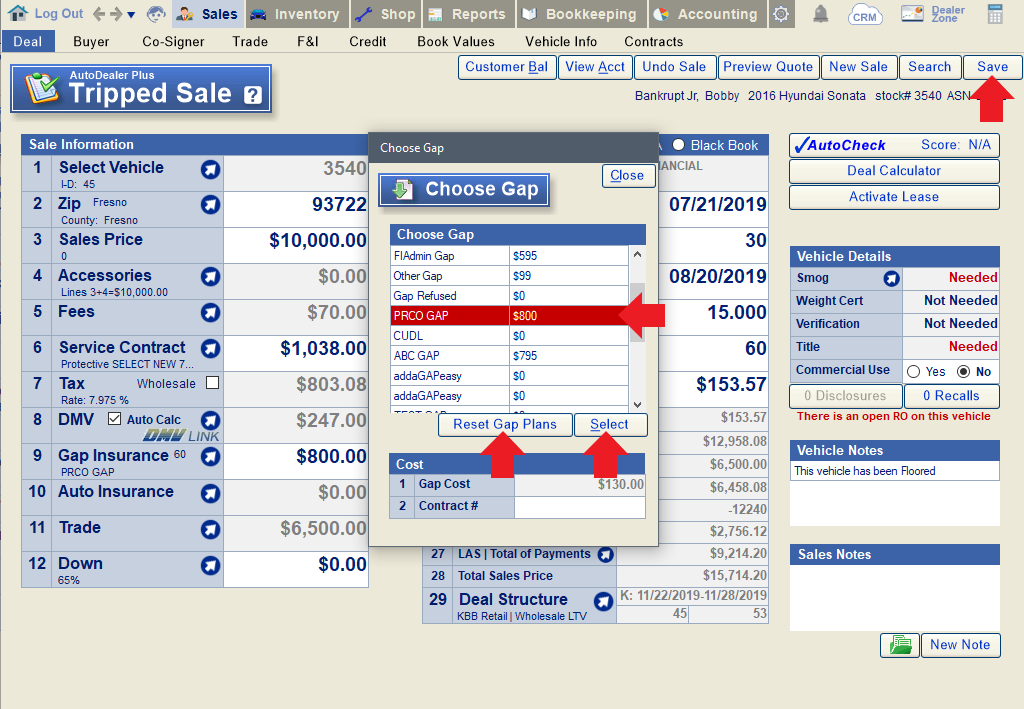Switch to the Book Values tab

click(456, 42)
